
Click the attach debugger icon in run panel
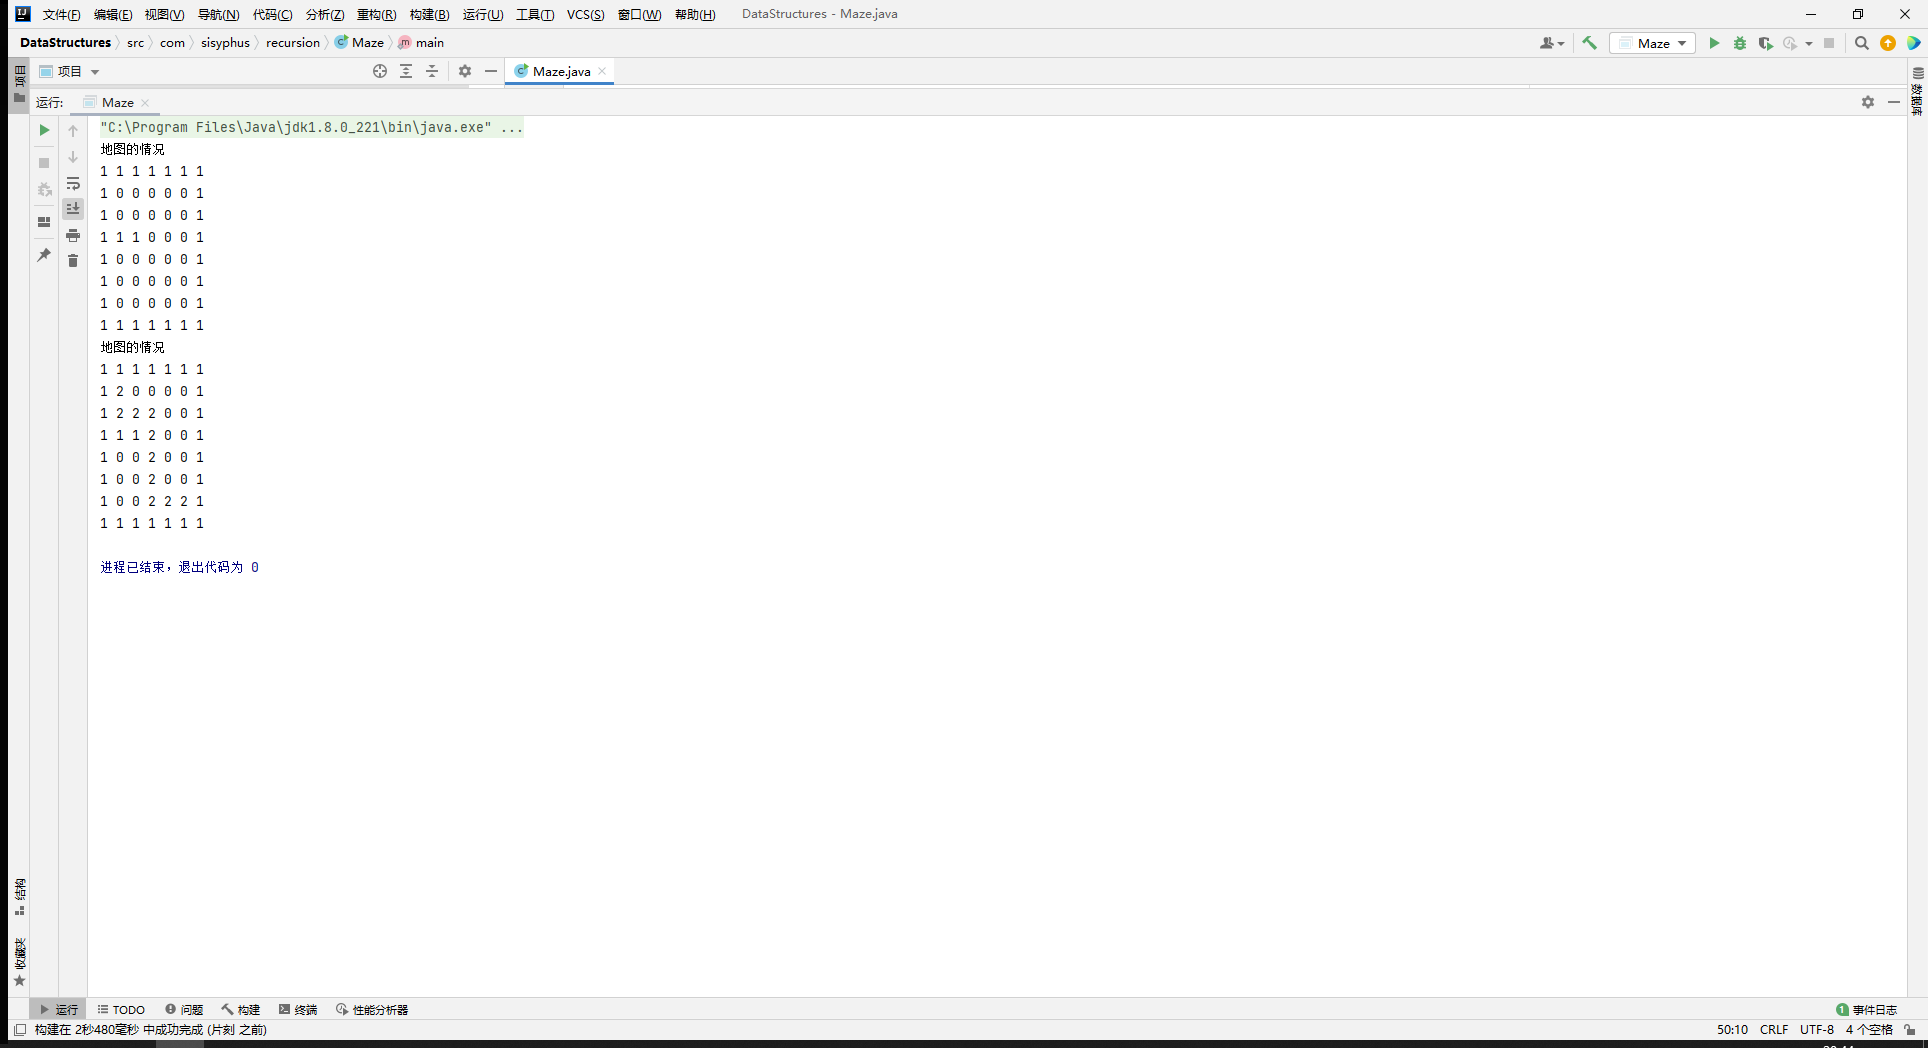tap(44, 190)
